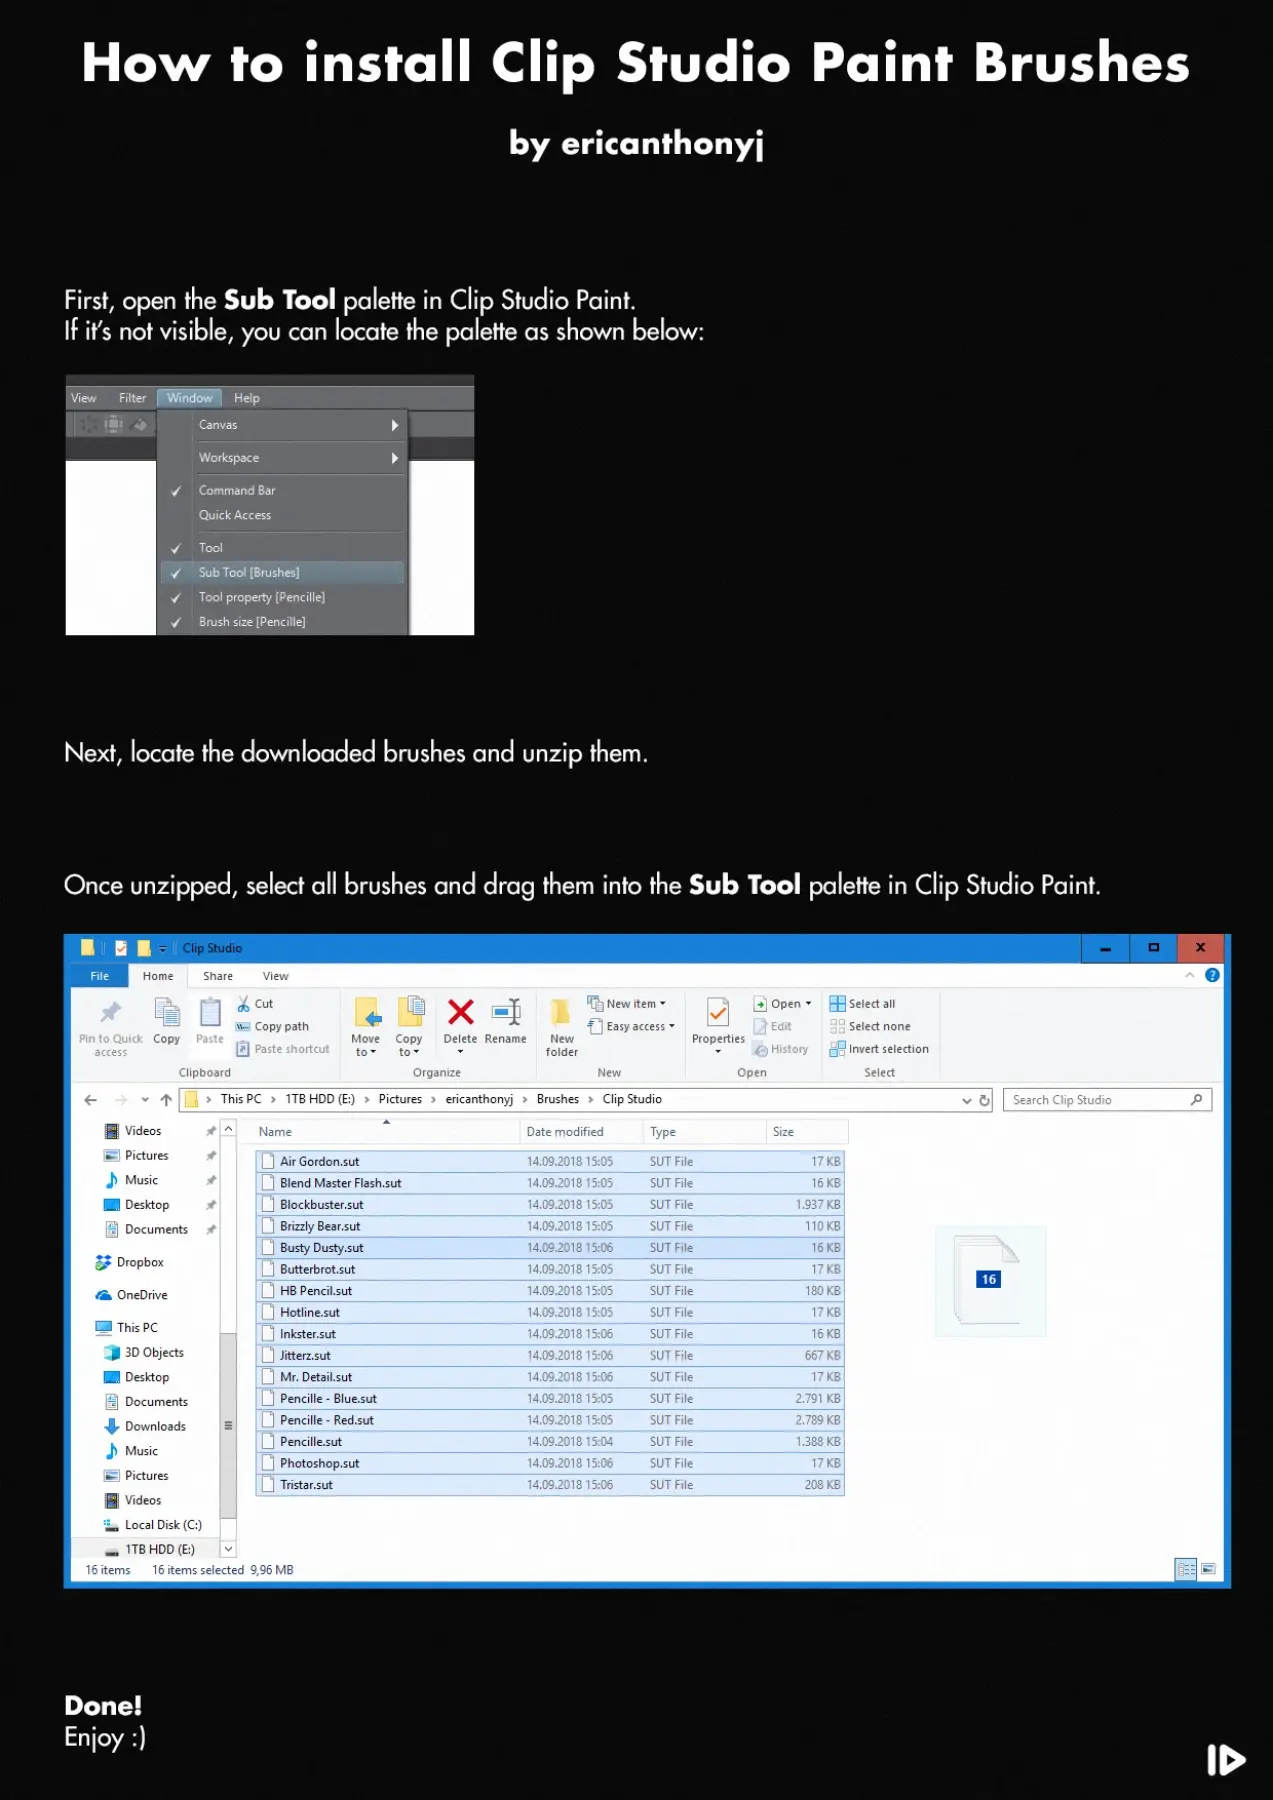This screenshot has height=1800, width=1273.
Task: Click the Delete red X icon
Action: point(460,1012)
